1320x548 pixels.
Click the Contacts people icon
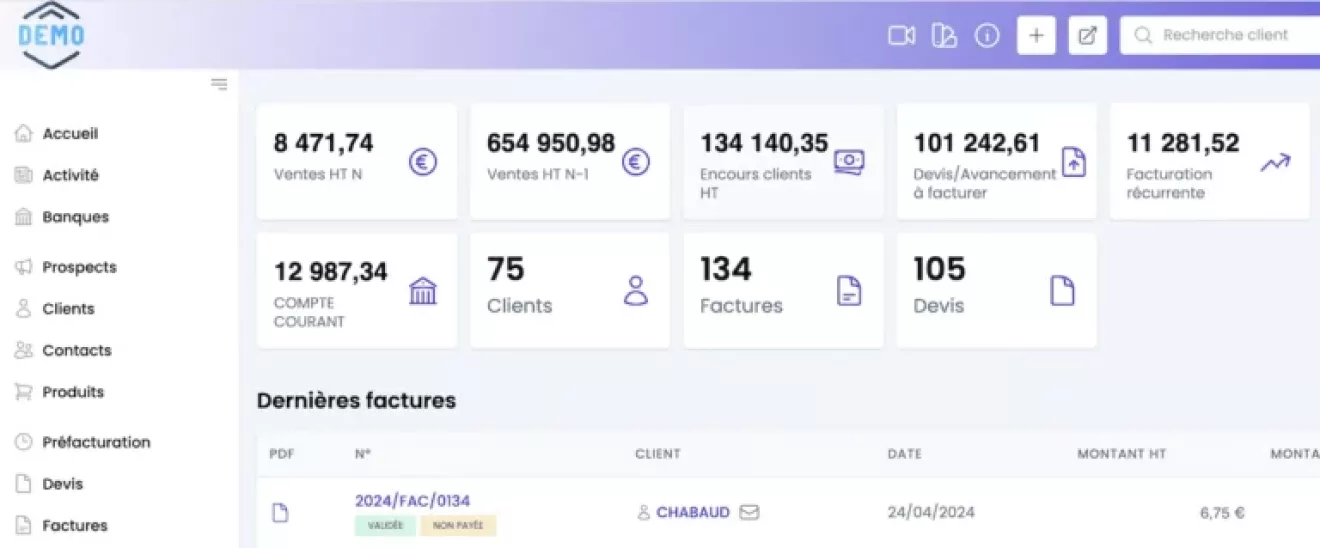pos(23,350)
